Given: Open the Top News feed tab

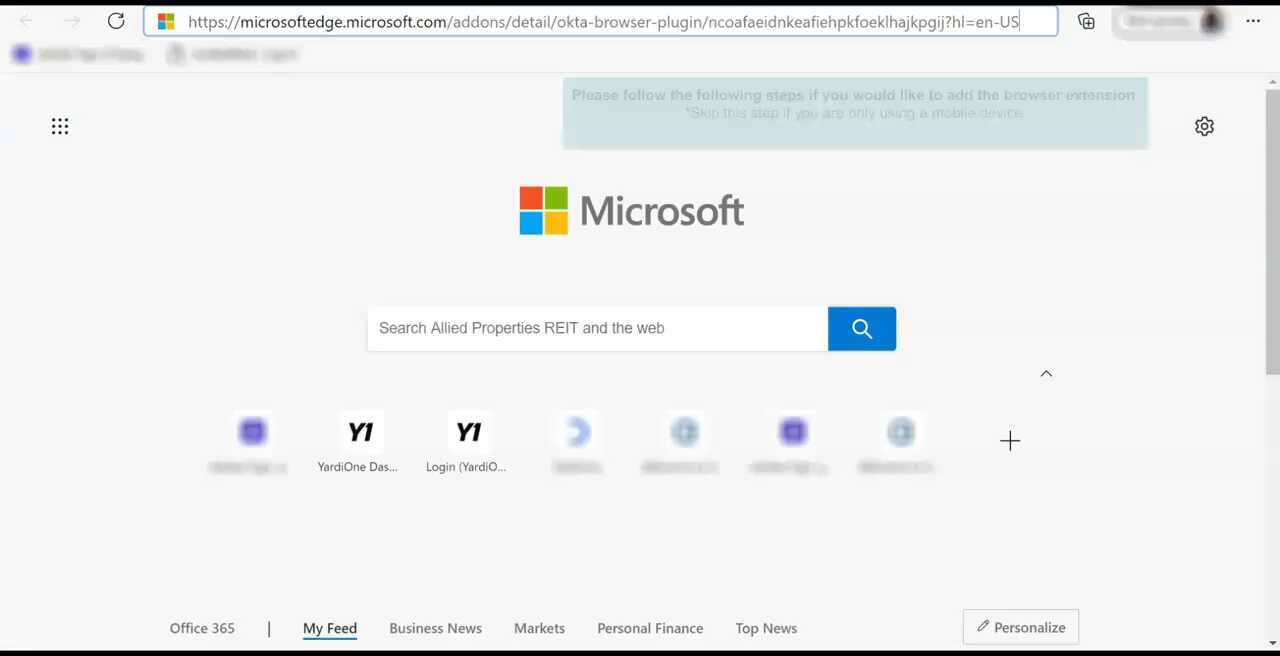Looking at the screenshot, I should pos(766,628).
